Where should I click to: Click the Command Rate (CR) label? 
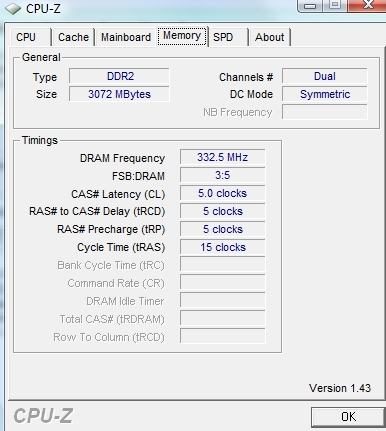pyautogui.click(x=116, y=283)
